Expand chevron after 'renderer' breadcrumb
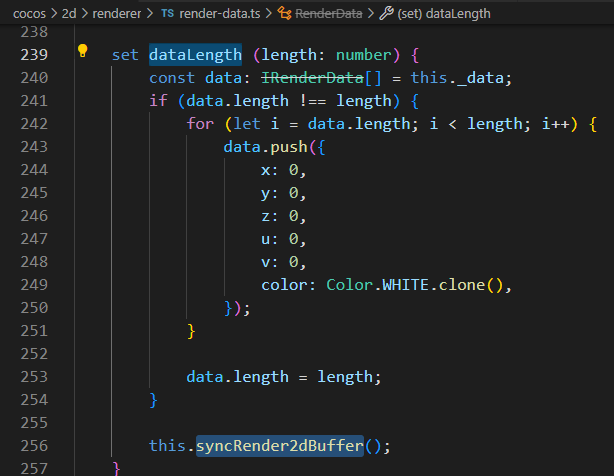This screenshot has width=614, height=476. pos(150,14)
